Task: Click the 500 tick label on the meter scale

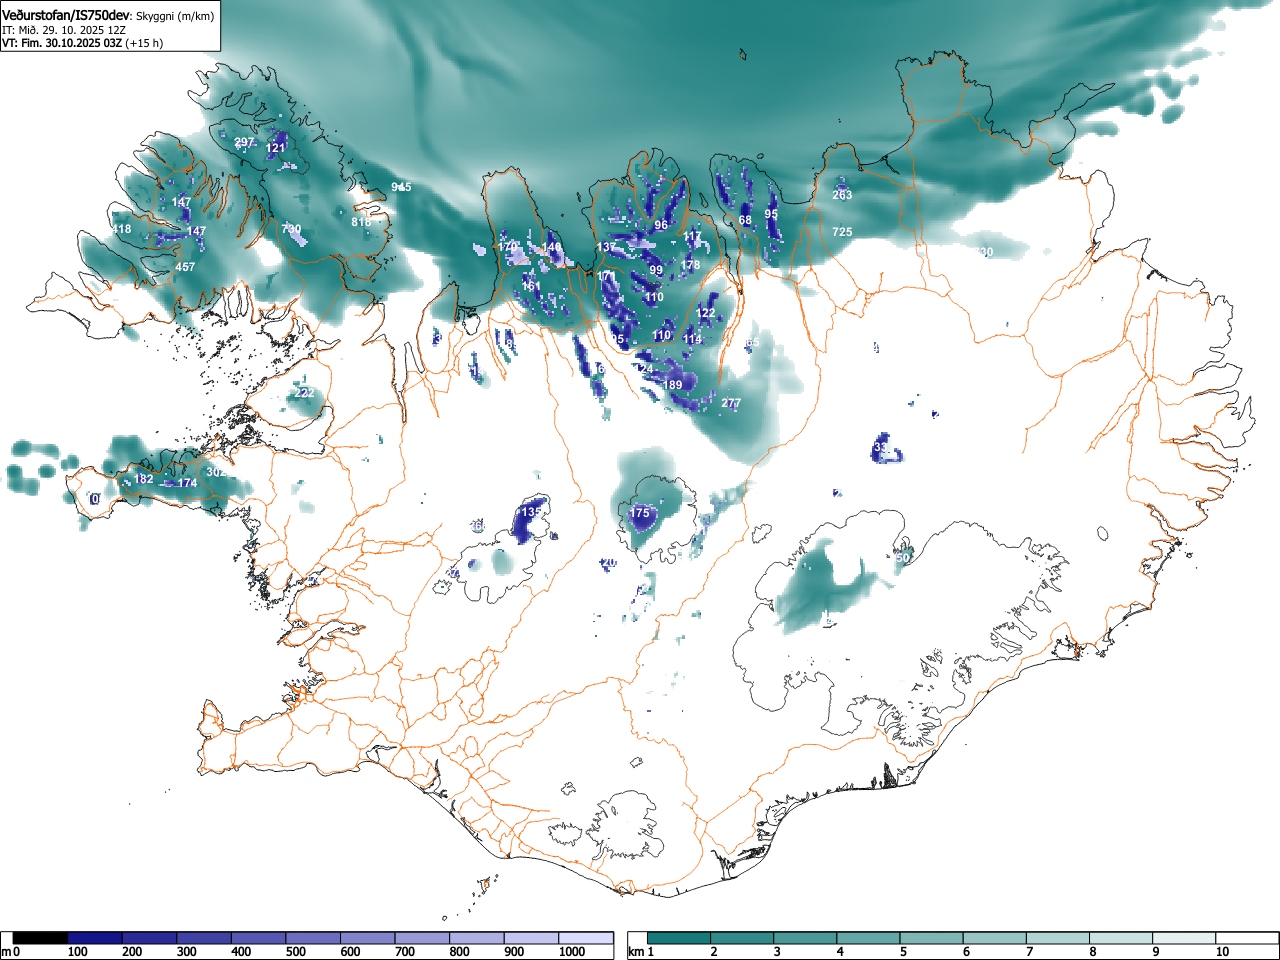Action: coord(295,952)
